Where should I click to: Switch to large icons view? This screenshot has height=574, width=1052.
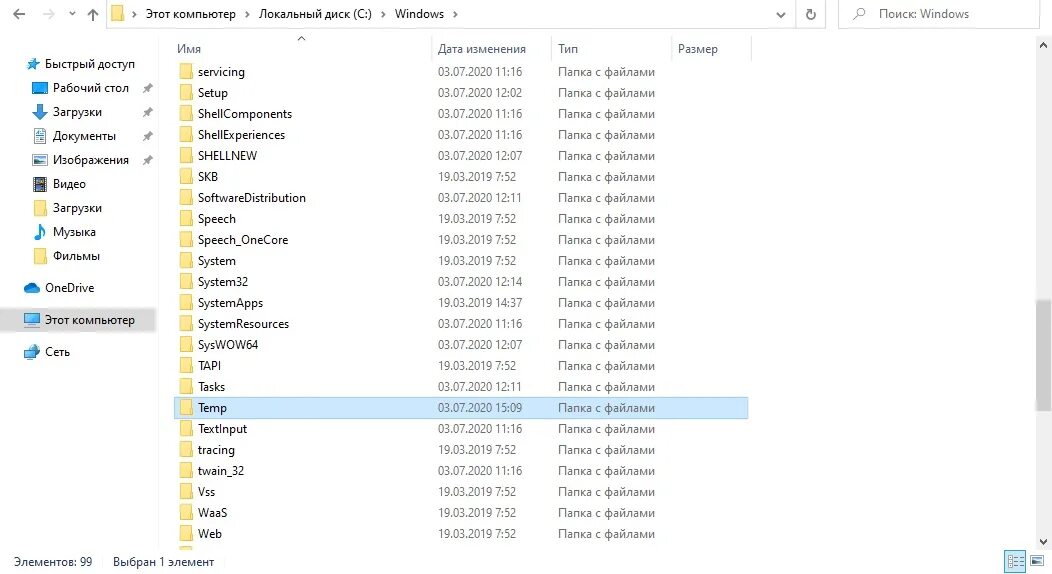(x=1037, y=561)
